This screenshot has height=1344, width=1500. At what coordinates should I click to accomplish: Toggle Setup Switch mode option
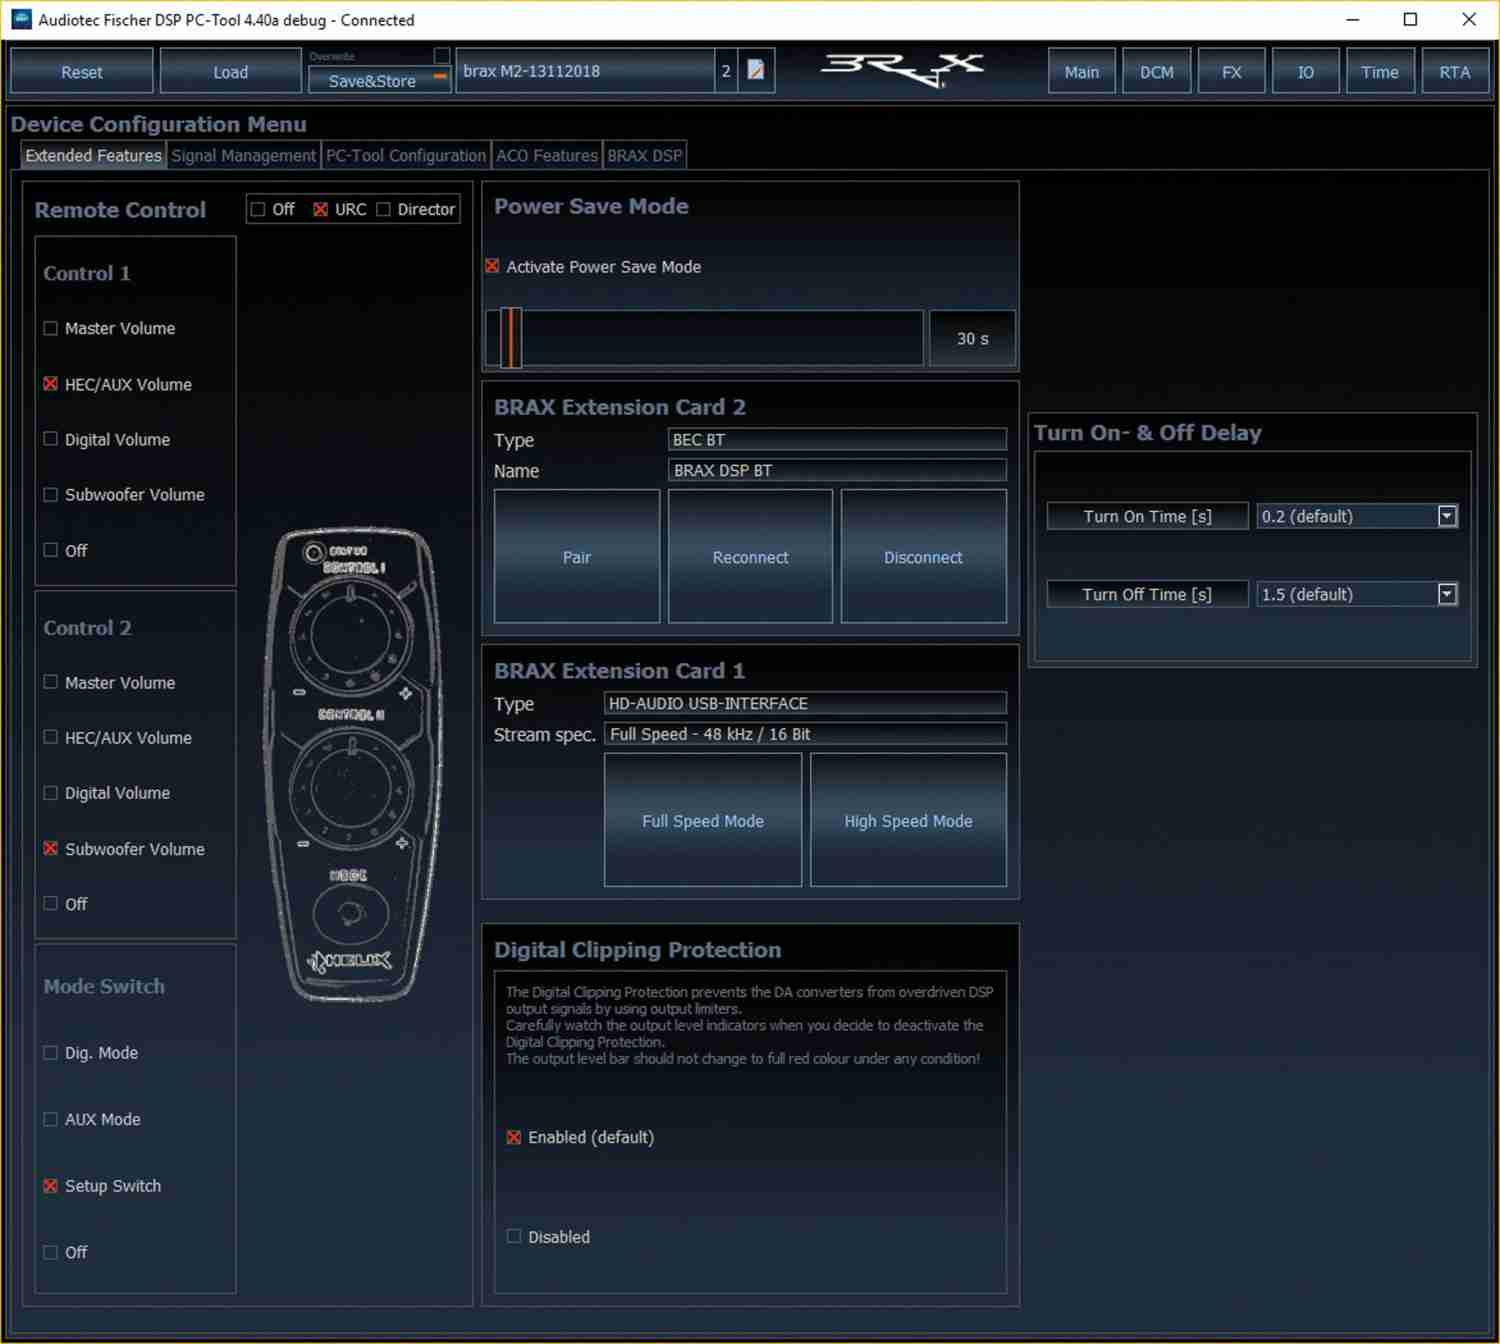pyautogui.click(x=51, y=1185)
